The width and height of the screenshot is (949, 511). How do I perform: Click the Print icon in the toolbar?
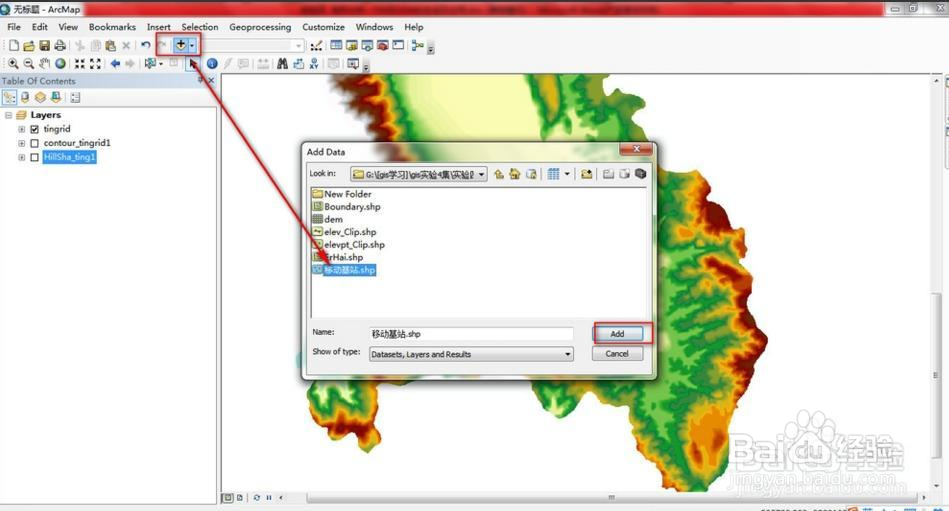(x=60, y=45)
